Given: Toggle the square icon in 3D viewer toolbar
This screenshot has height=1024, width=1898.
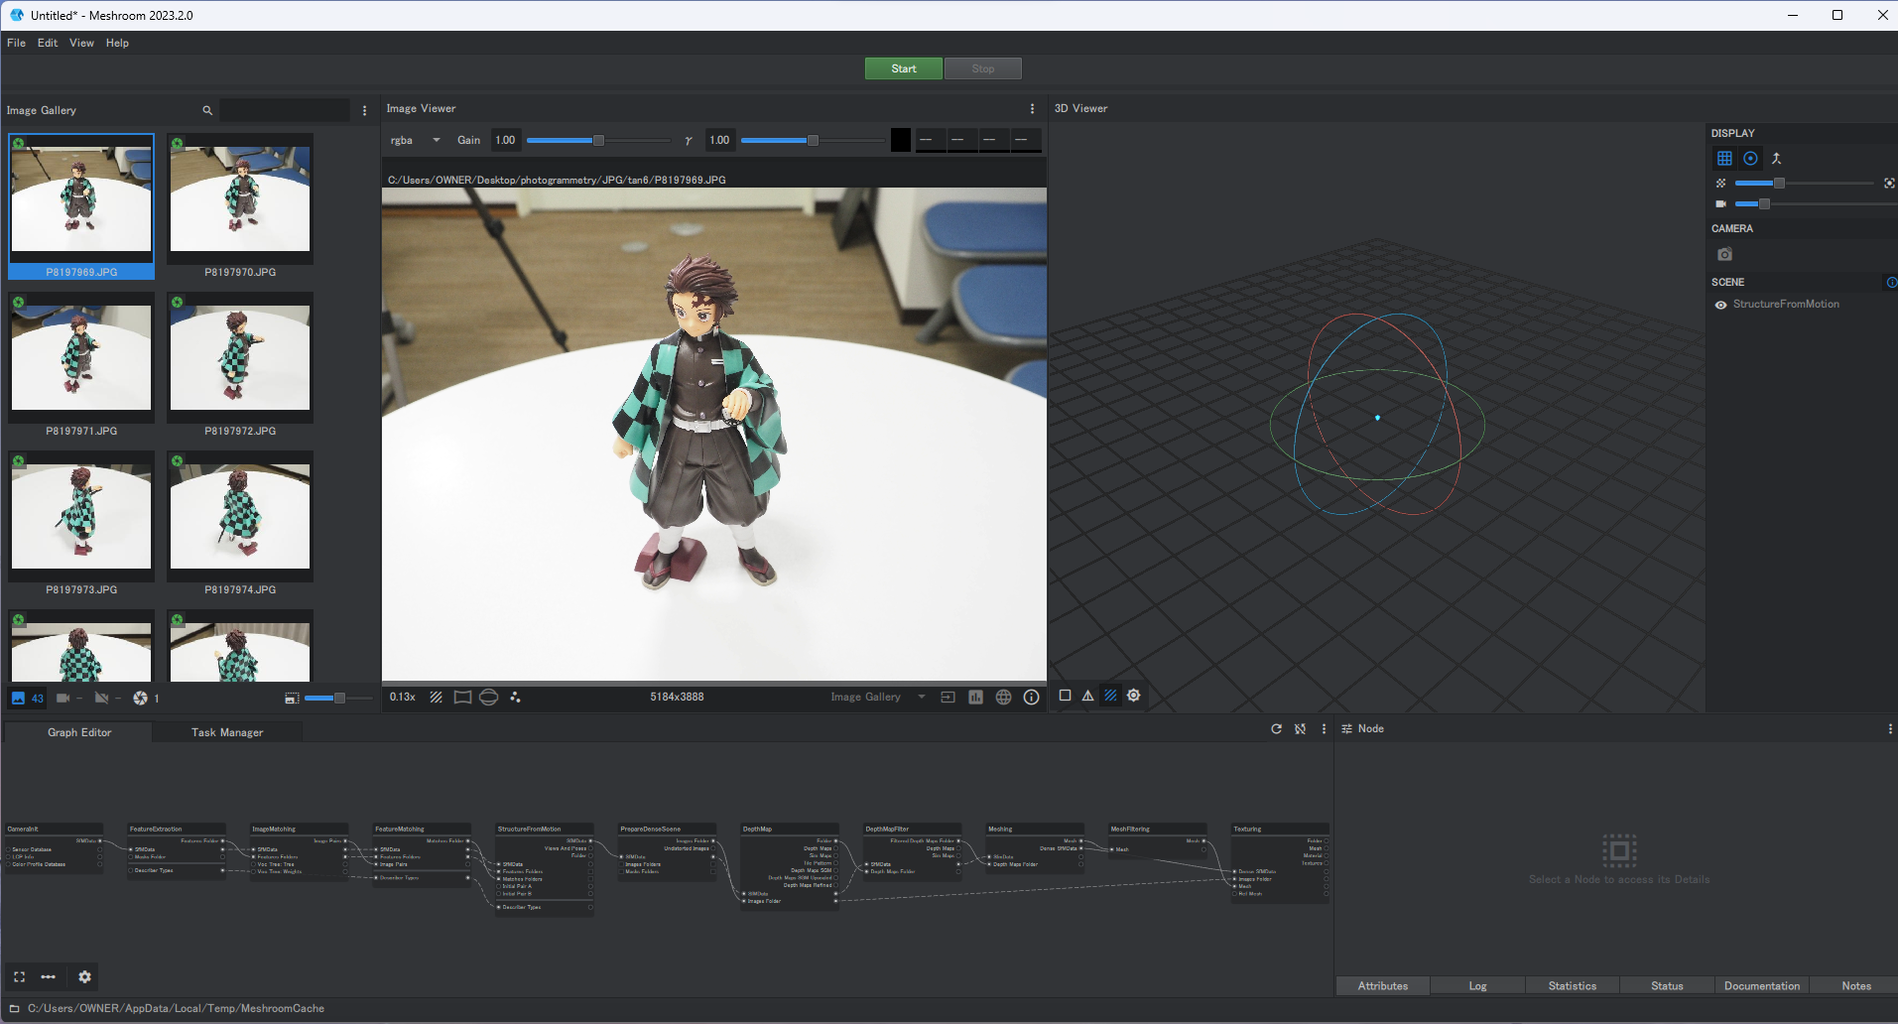Looking at the screenshot, I should (x=1064, y=695).
